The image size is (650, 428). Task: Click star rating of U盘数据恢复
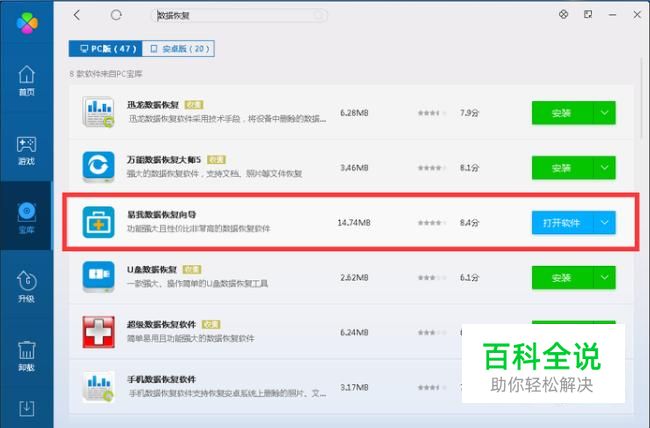tap(432, 278)
